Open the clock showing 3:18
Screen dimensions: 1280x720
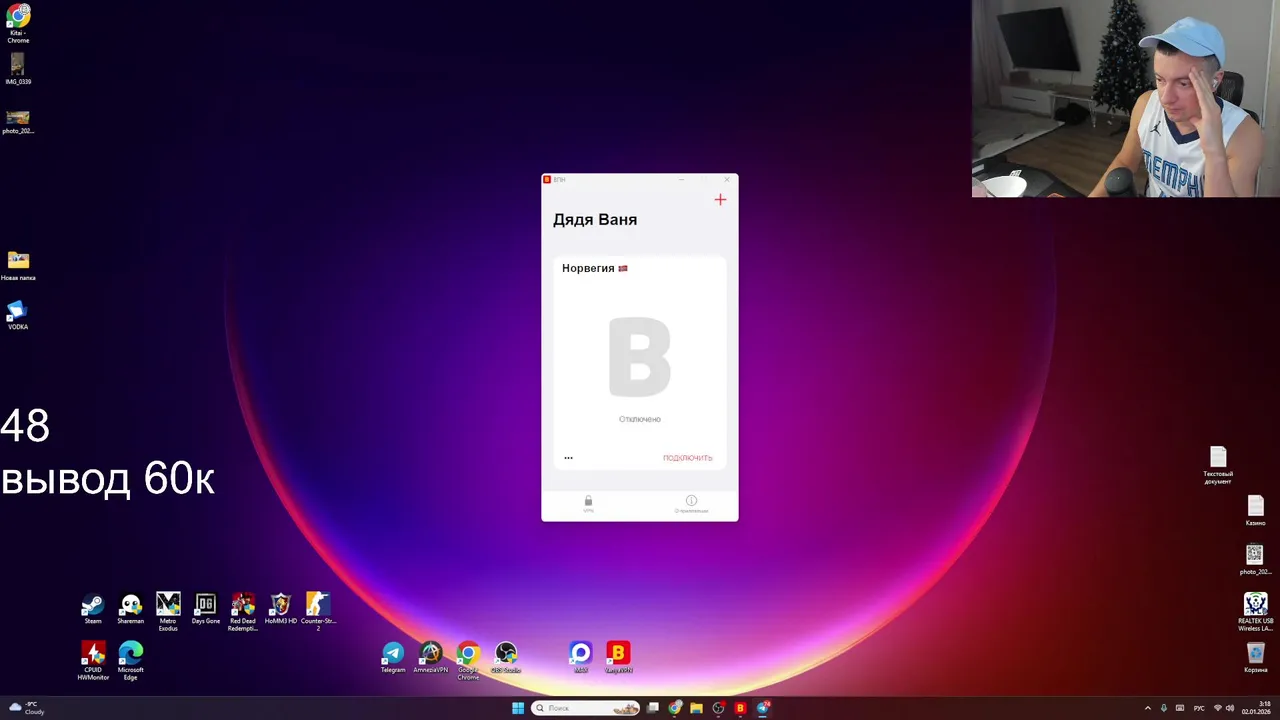click(1258, 708)
